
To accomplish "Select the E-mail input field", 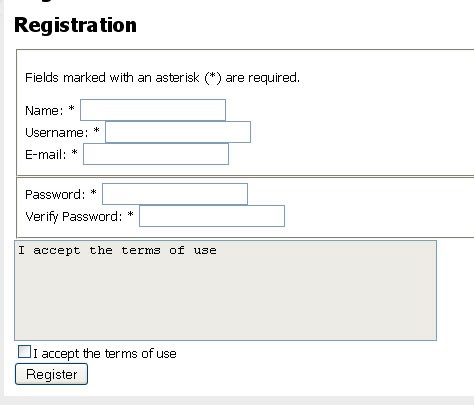I will 156,154.
